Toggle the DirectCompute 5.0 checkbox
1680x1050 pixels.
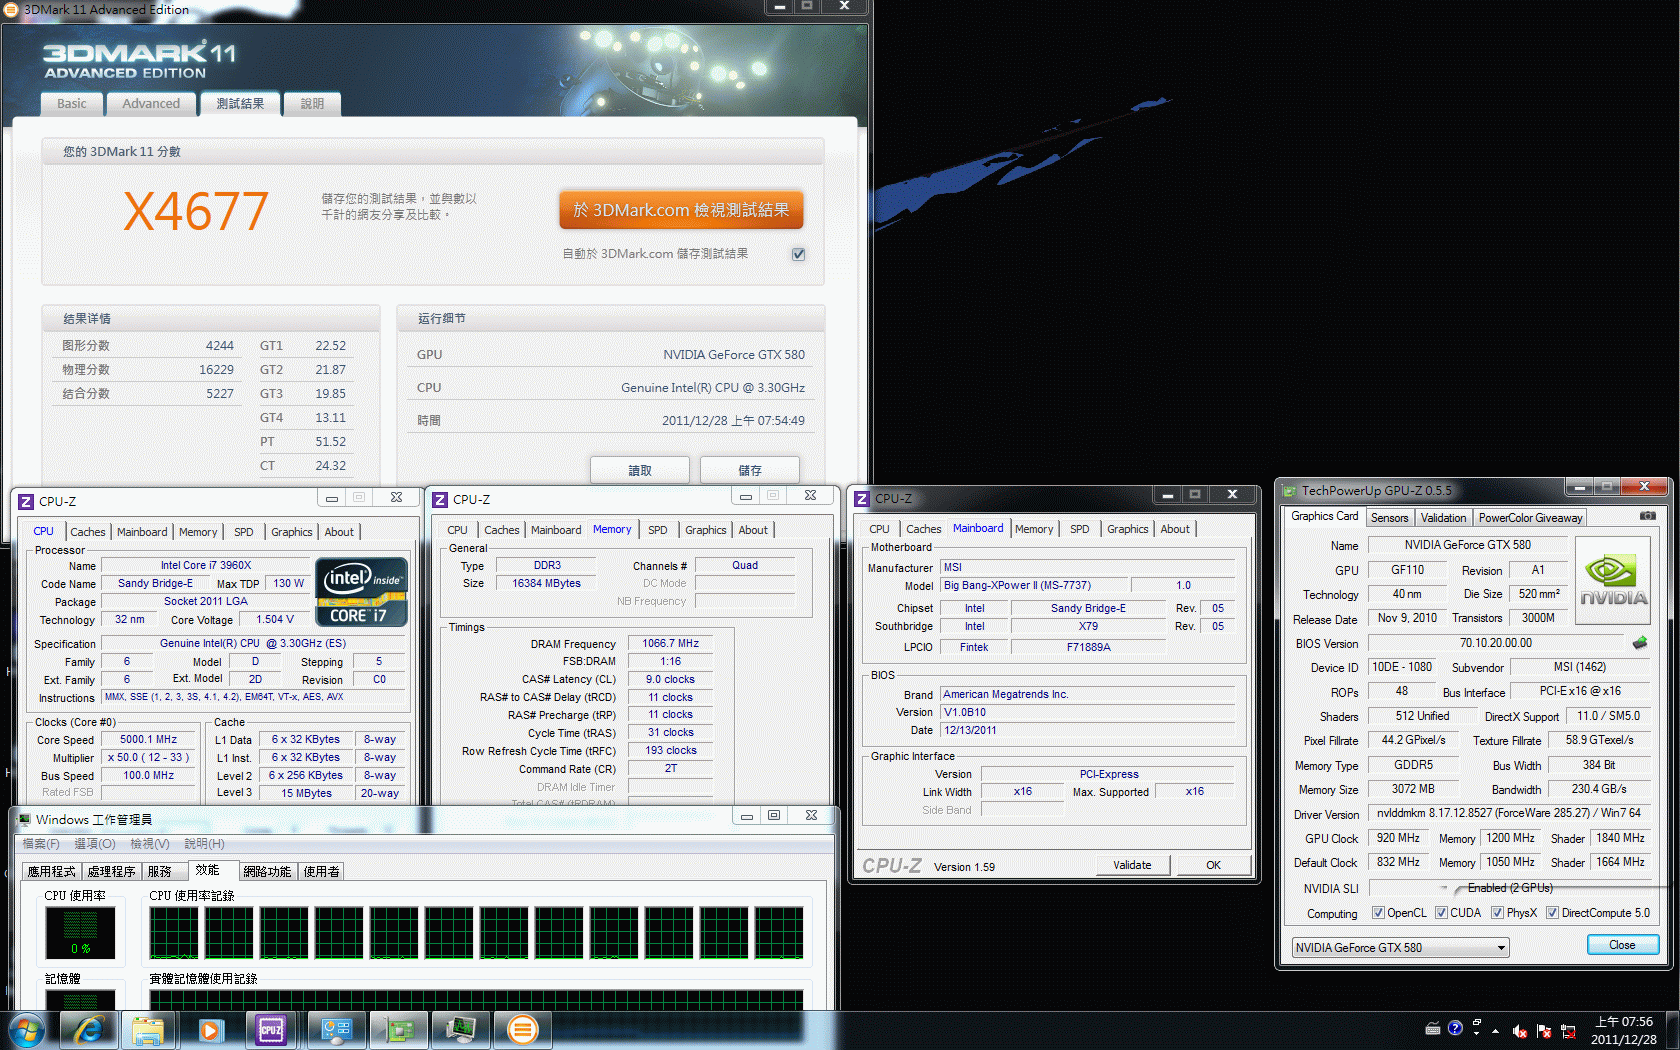click(x=1552, y=913)
